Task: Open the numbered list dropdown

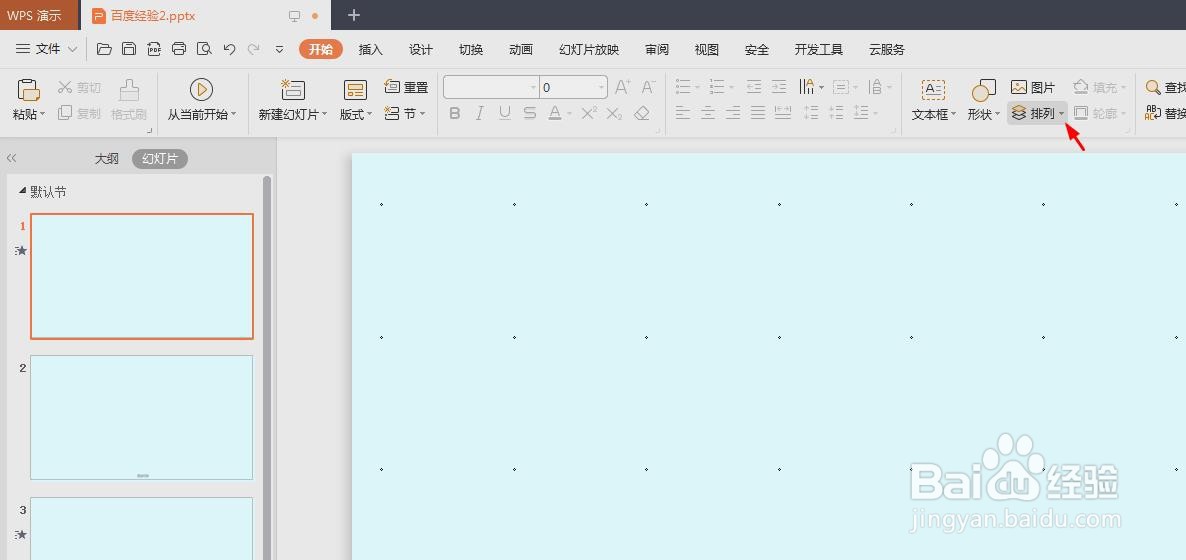Action: coord(732,88)
